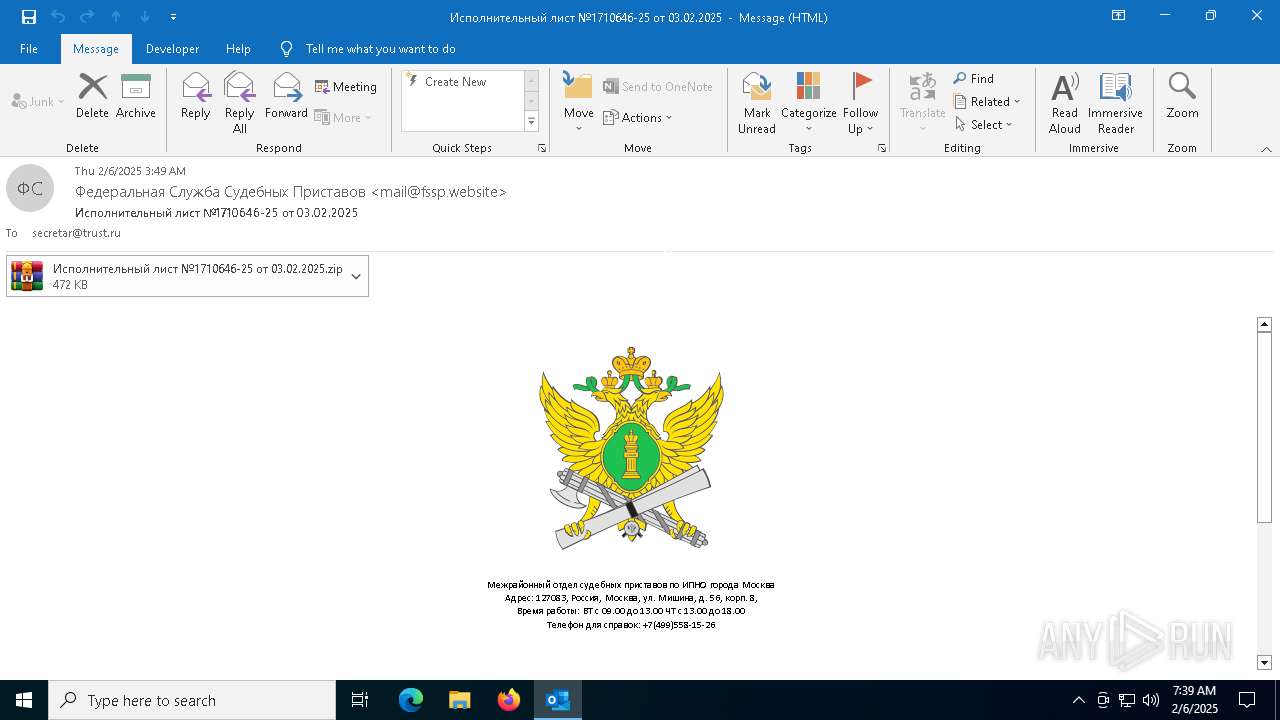Go to next item using down arrow
Screen dimensions: 1280x720
(x=145, y=16)
